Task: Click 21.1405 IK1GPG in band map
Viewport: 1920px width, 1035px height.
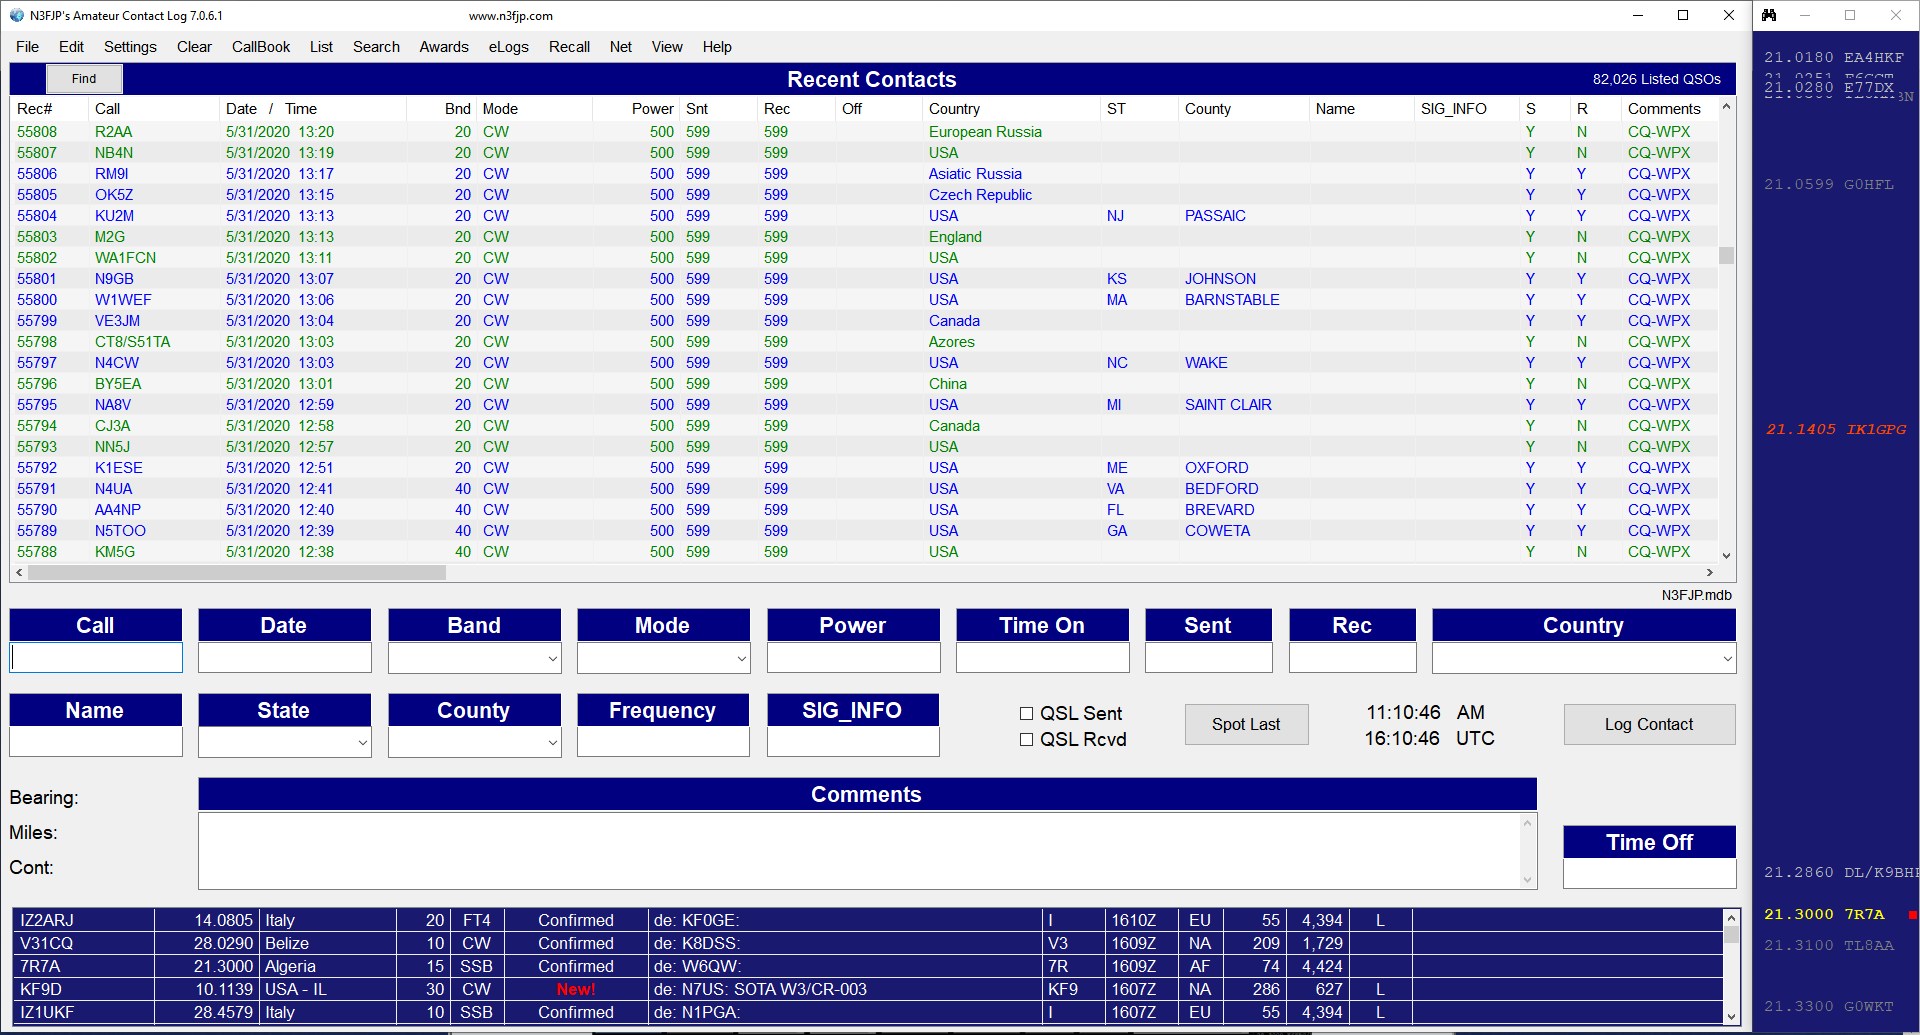Action: point(1835,429)
